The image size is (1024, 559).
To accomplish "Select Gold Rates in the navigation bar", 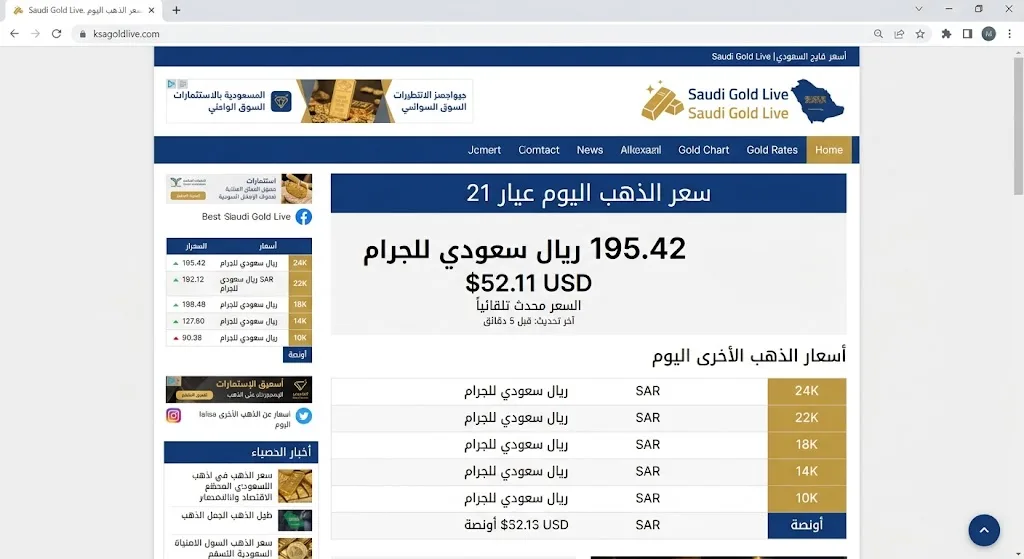I will click(772, 150).
